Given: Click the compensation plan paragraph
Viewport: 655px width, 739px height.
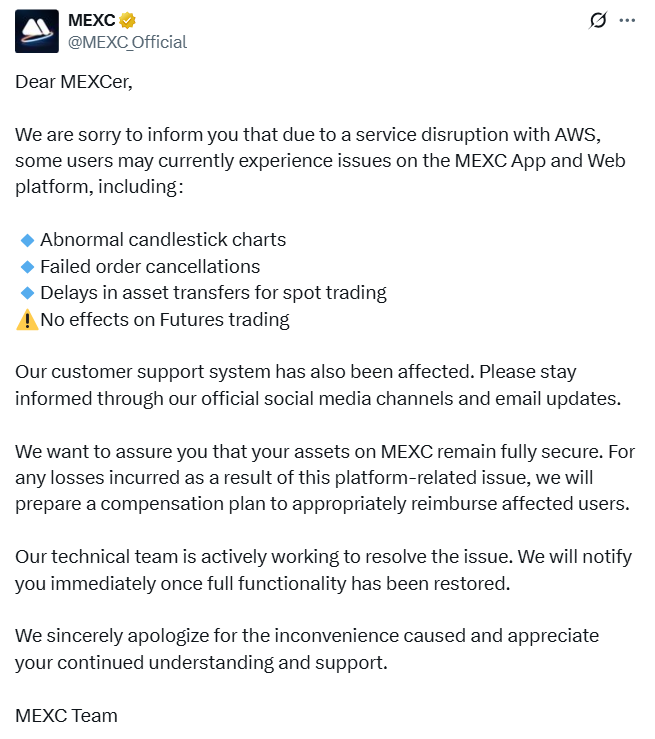Looking at the screenshot, I should [325, 477].
